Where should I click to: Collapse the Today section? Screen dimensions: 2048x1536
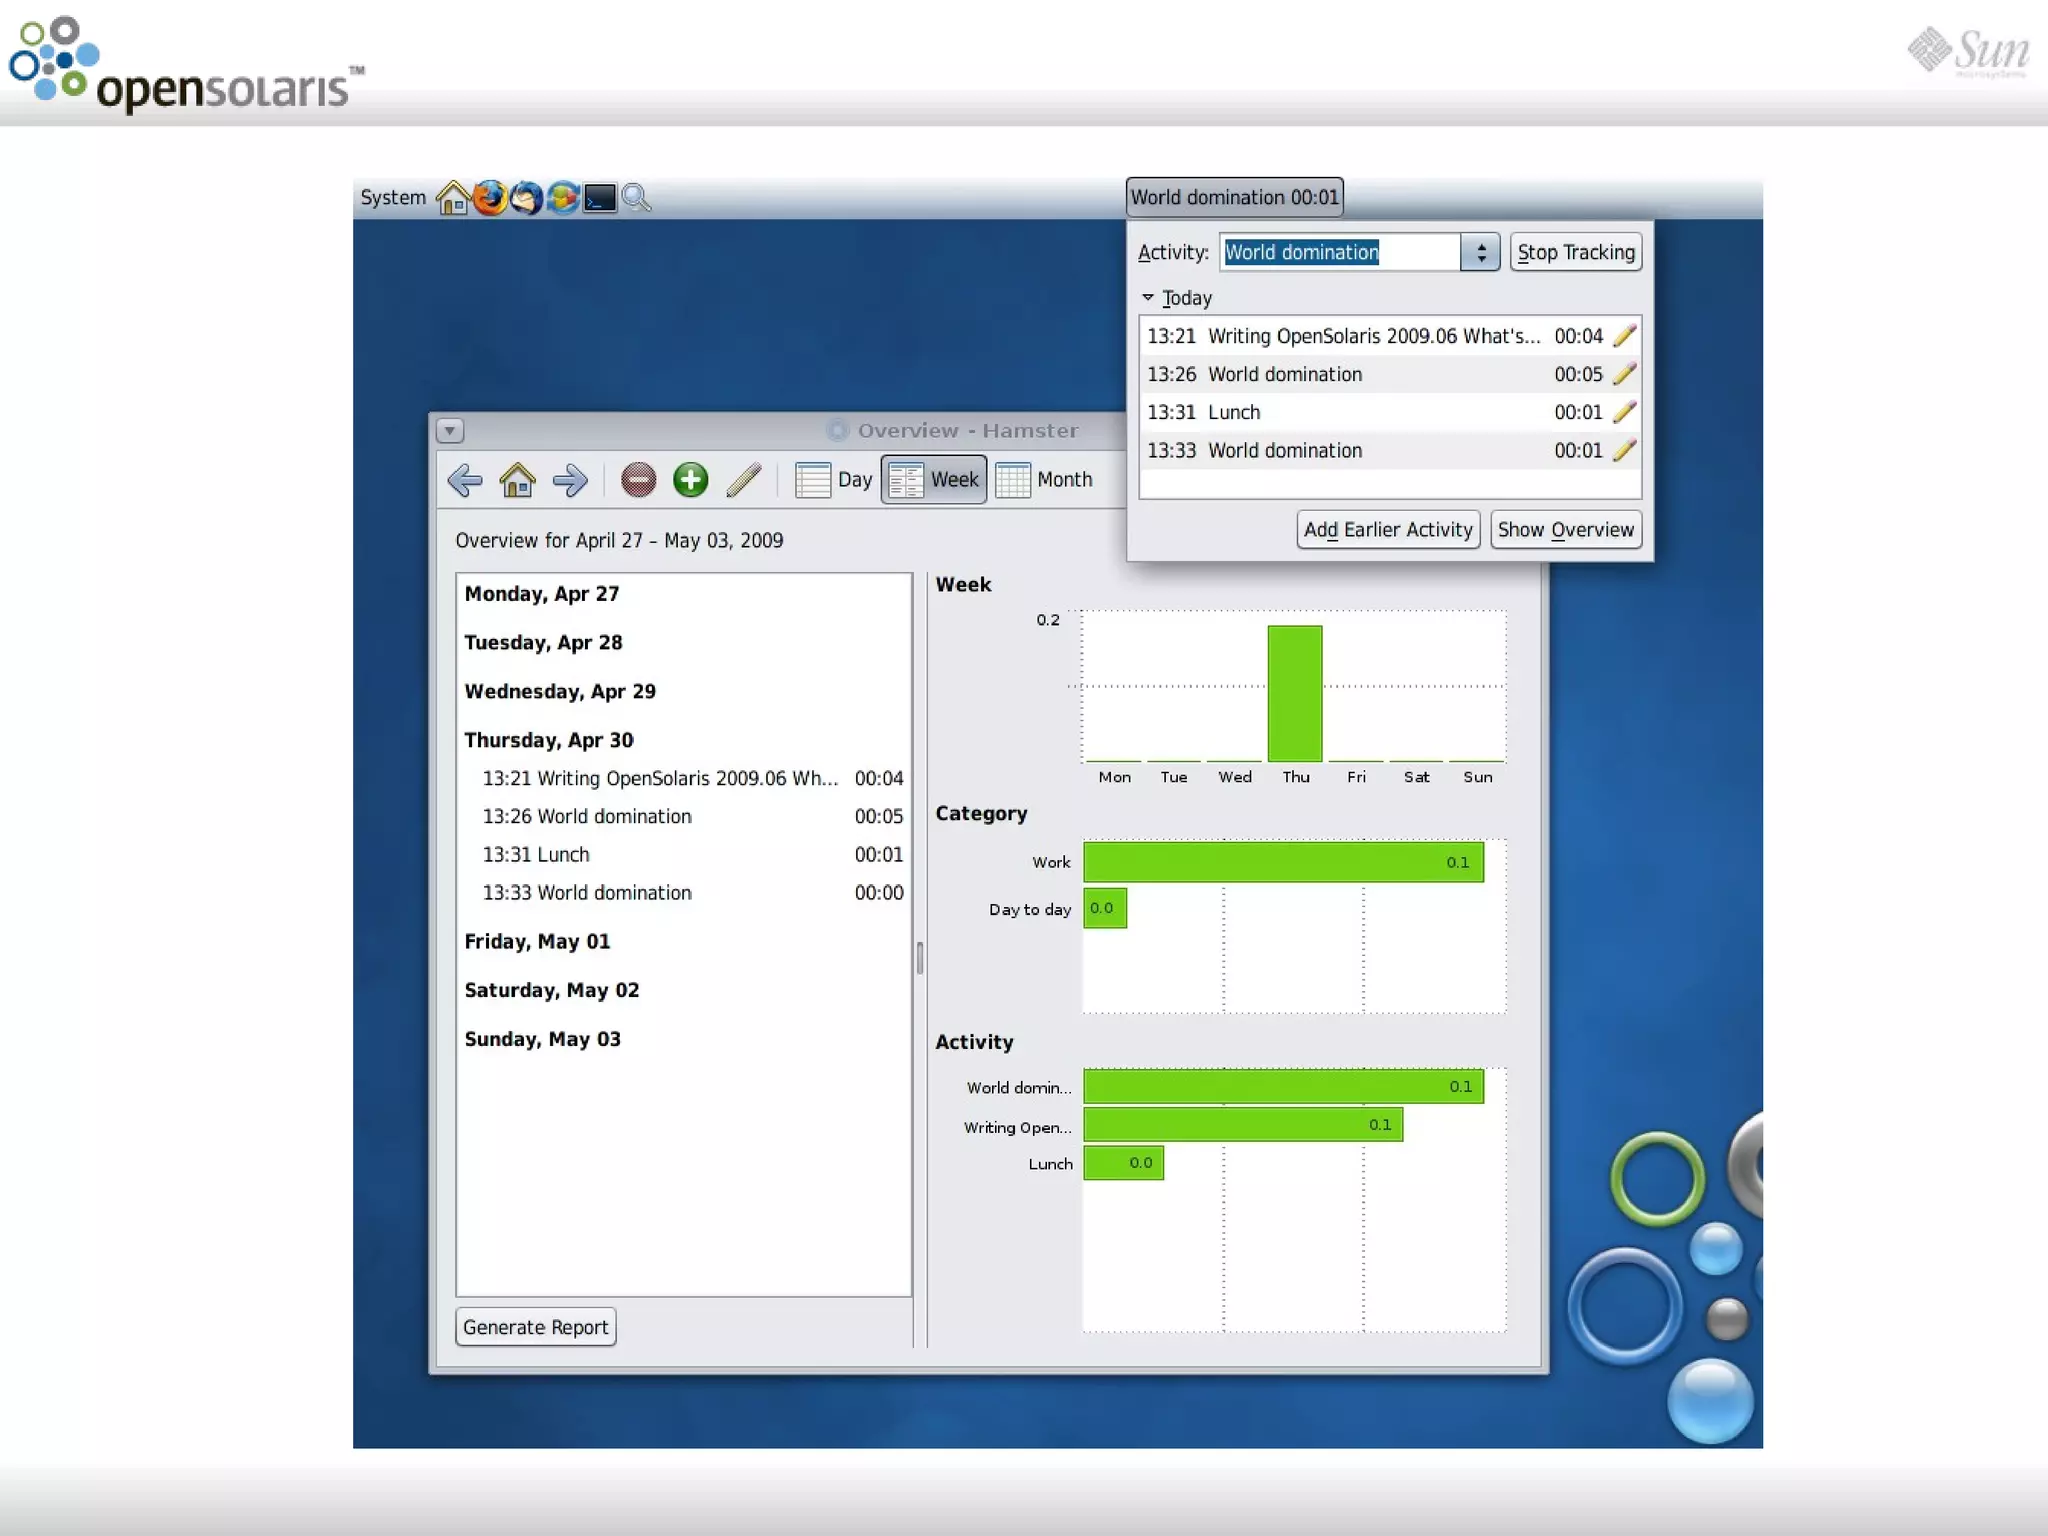click(1148, 298)
